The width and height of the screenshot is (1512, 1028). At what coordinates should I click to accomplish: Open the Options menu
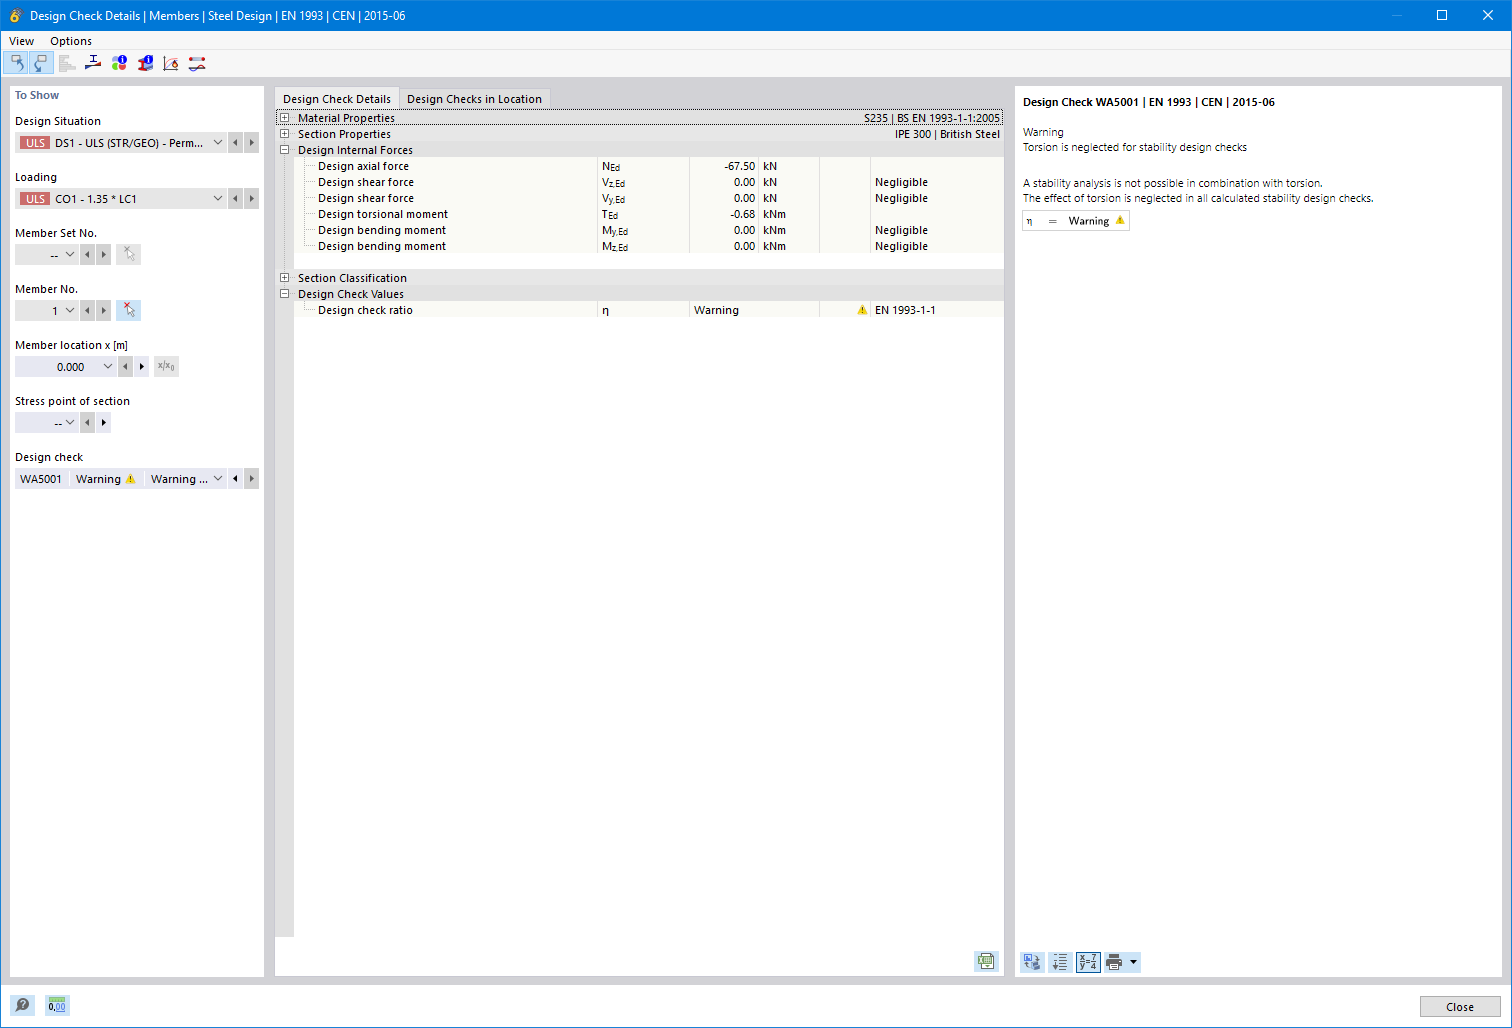[70, 41]
